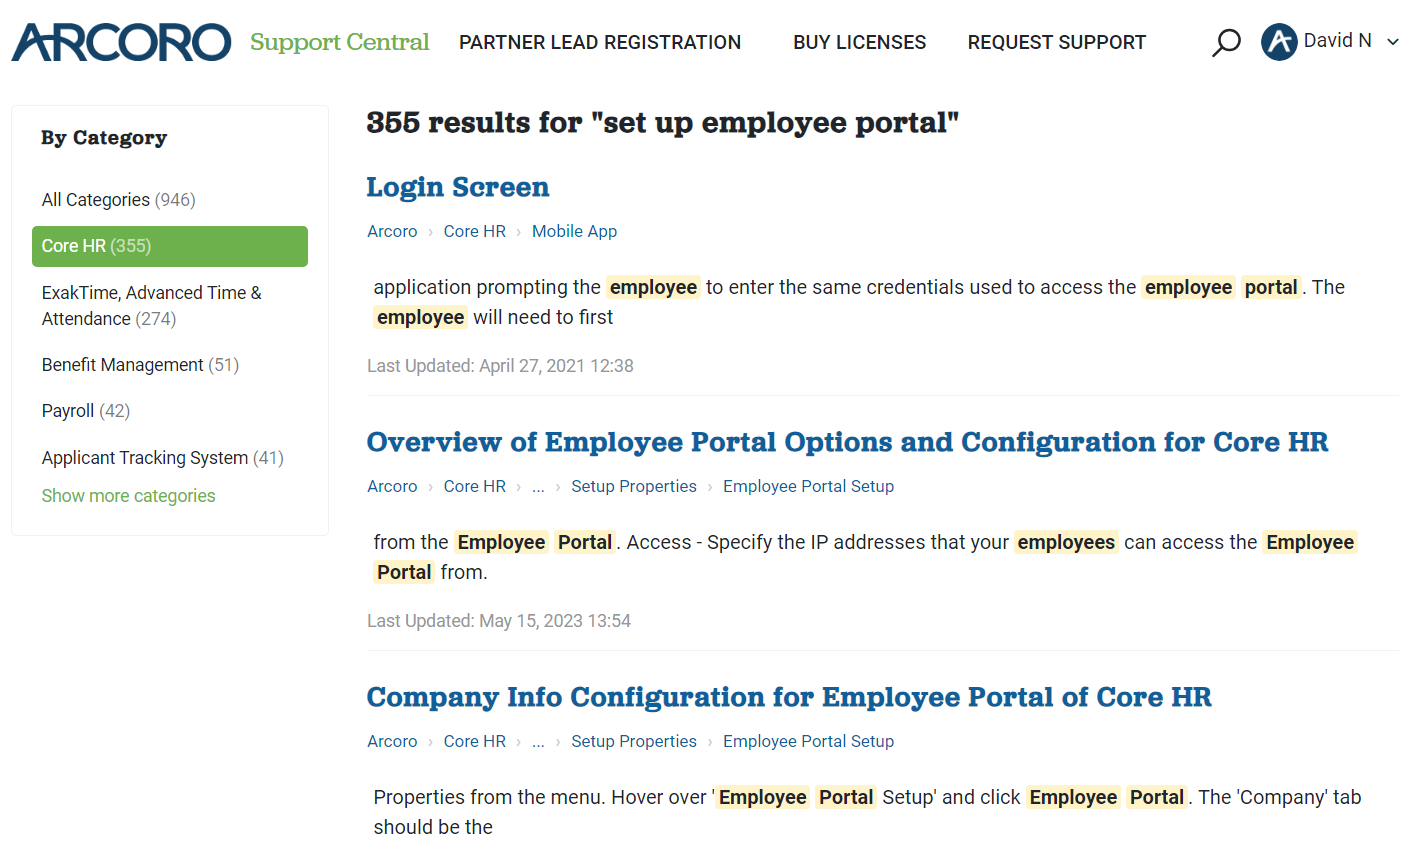Click 'Last Updated: April 27, 2021 12:38' text
The image size is (1413, 845).
pyautogui.click(x=500, y=366)
